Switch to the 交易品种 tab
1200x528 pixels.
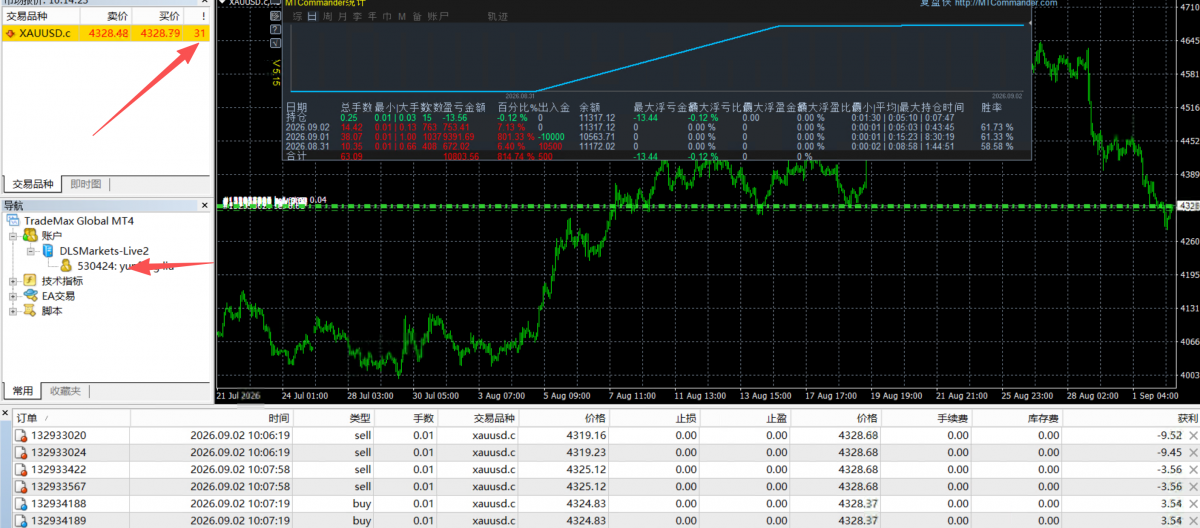[x=33, y=184]
